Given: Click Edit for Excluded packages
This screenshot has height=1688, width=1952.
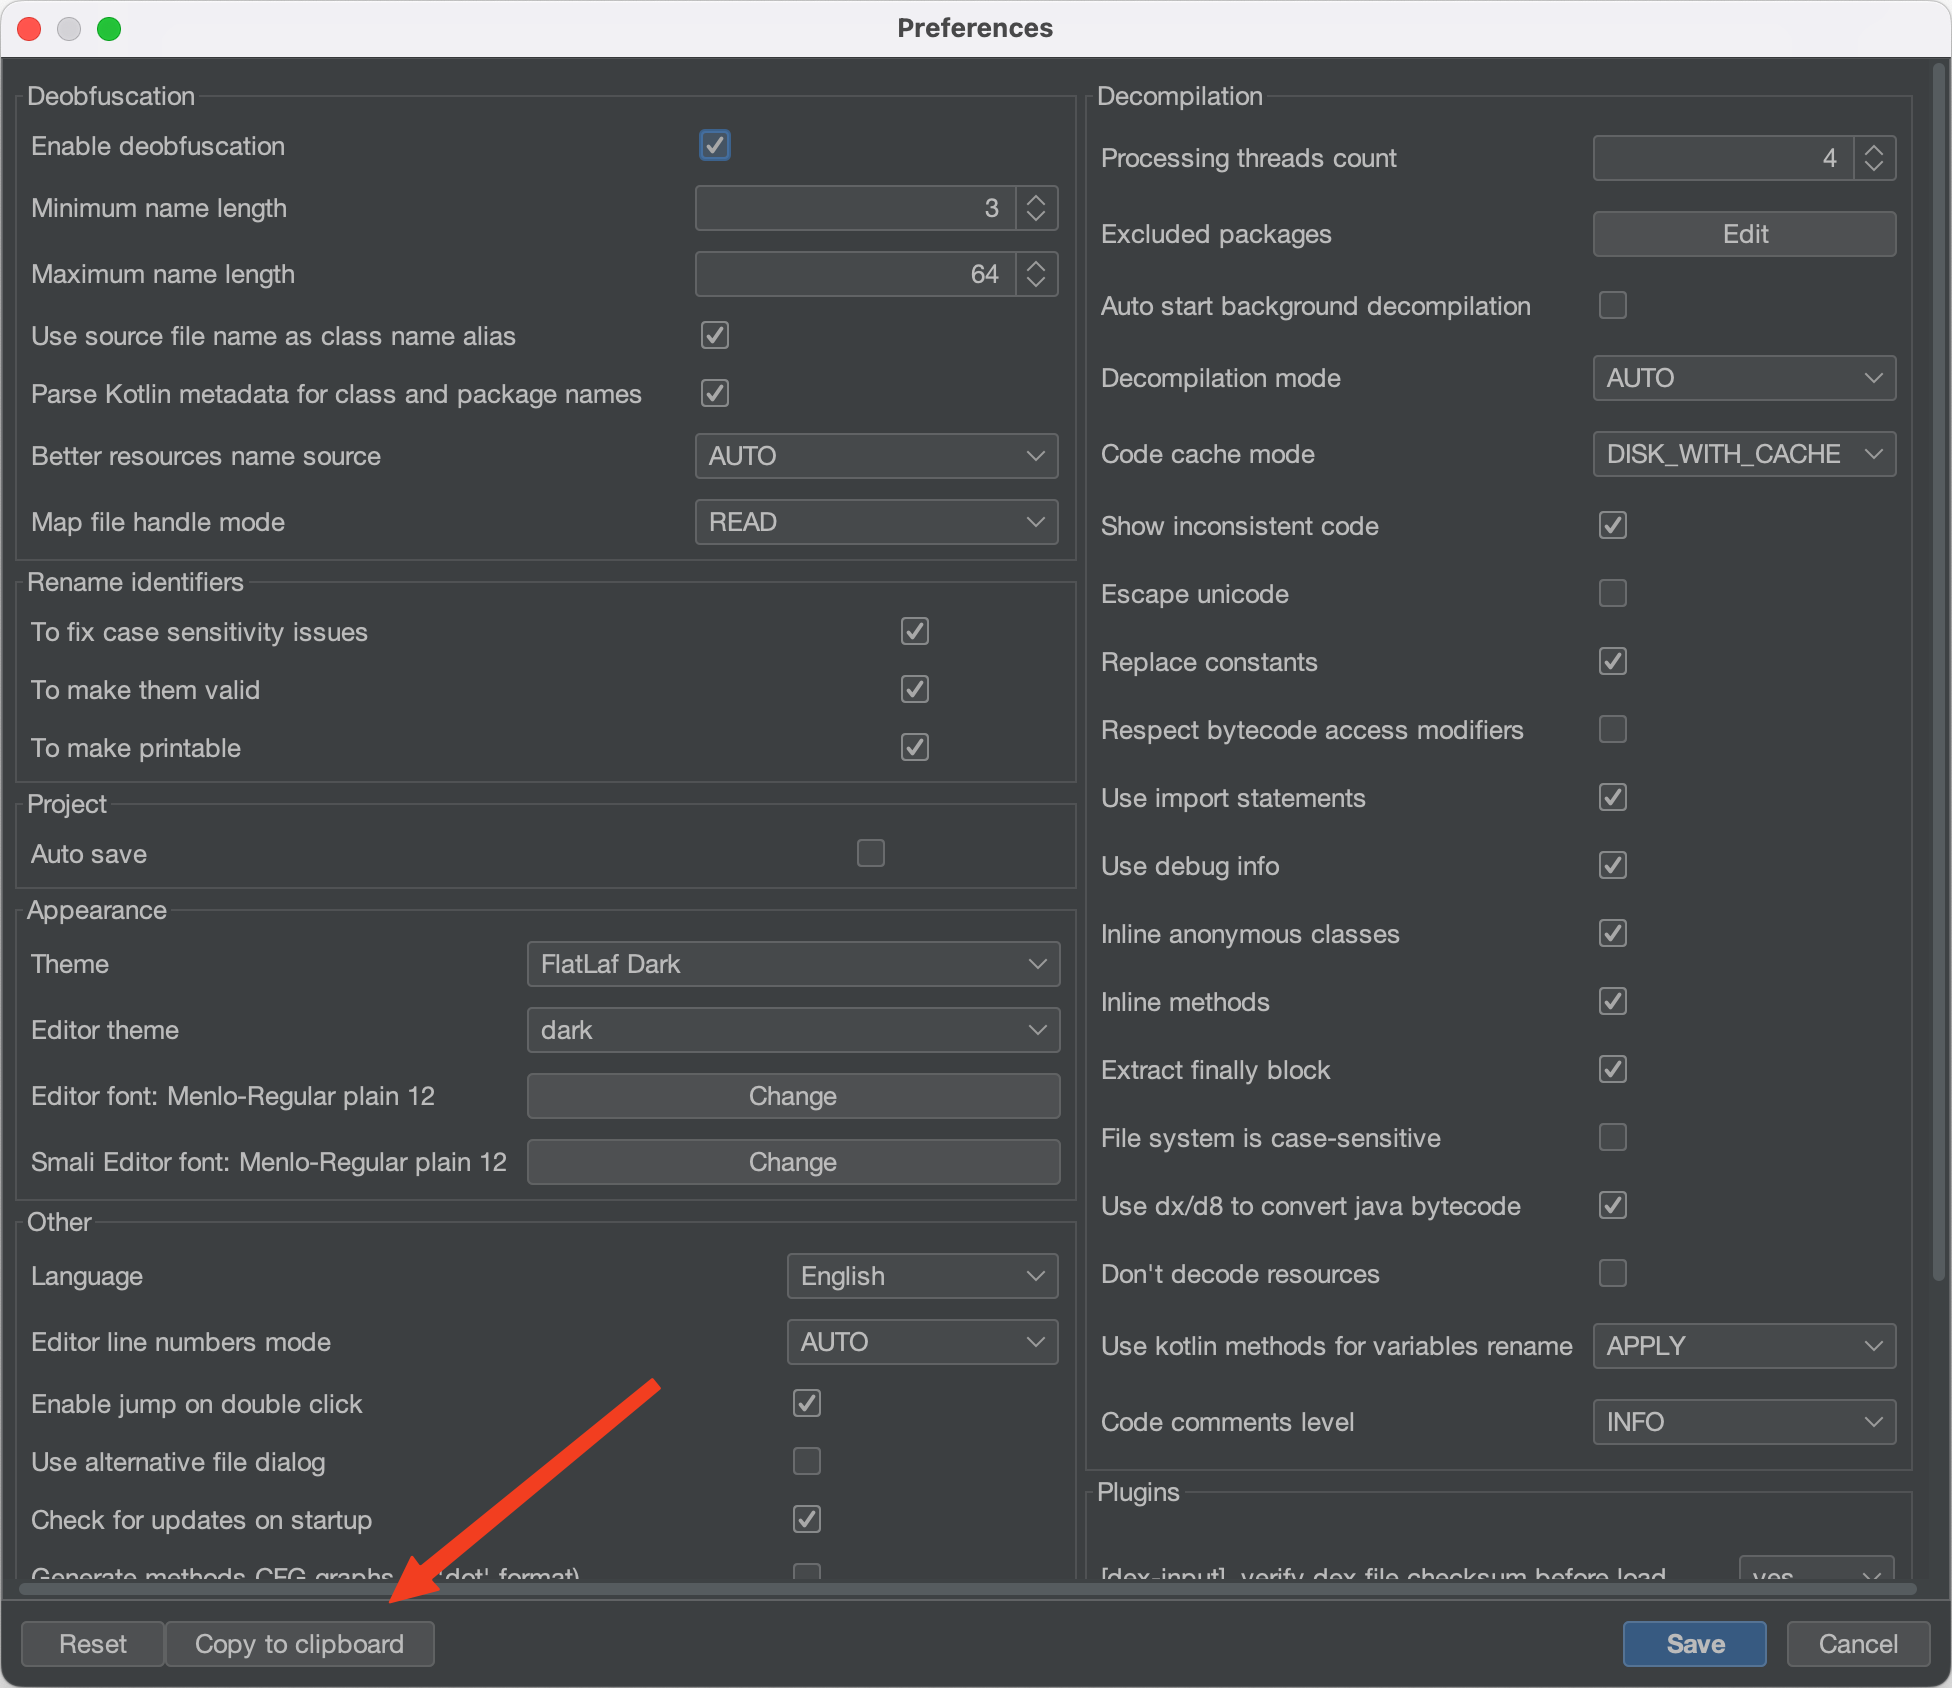Looking at the screenshot, I should point(1743,234).
